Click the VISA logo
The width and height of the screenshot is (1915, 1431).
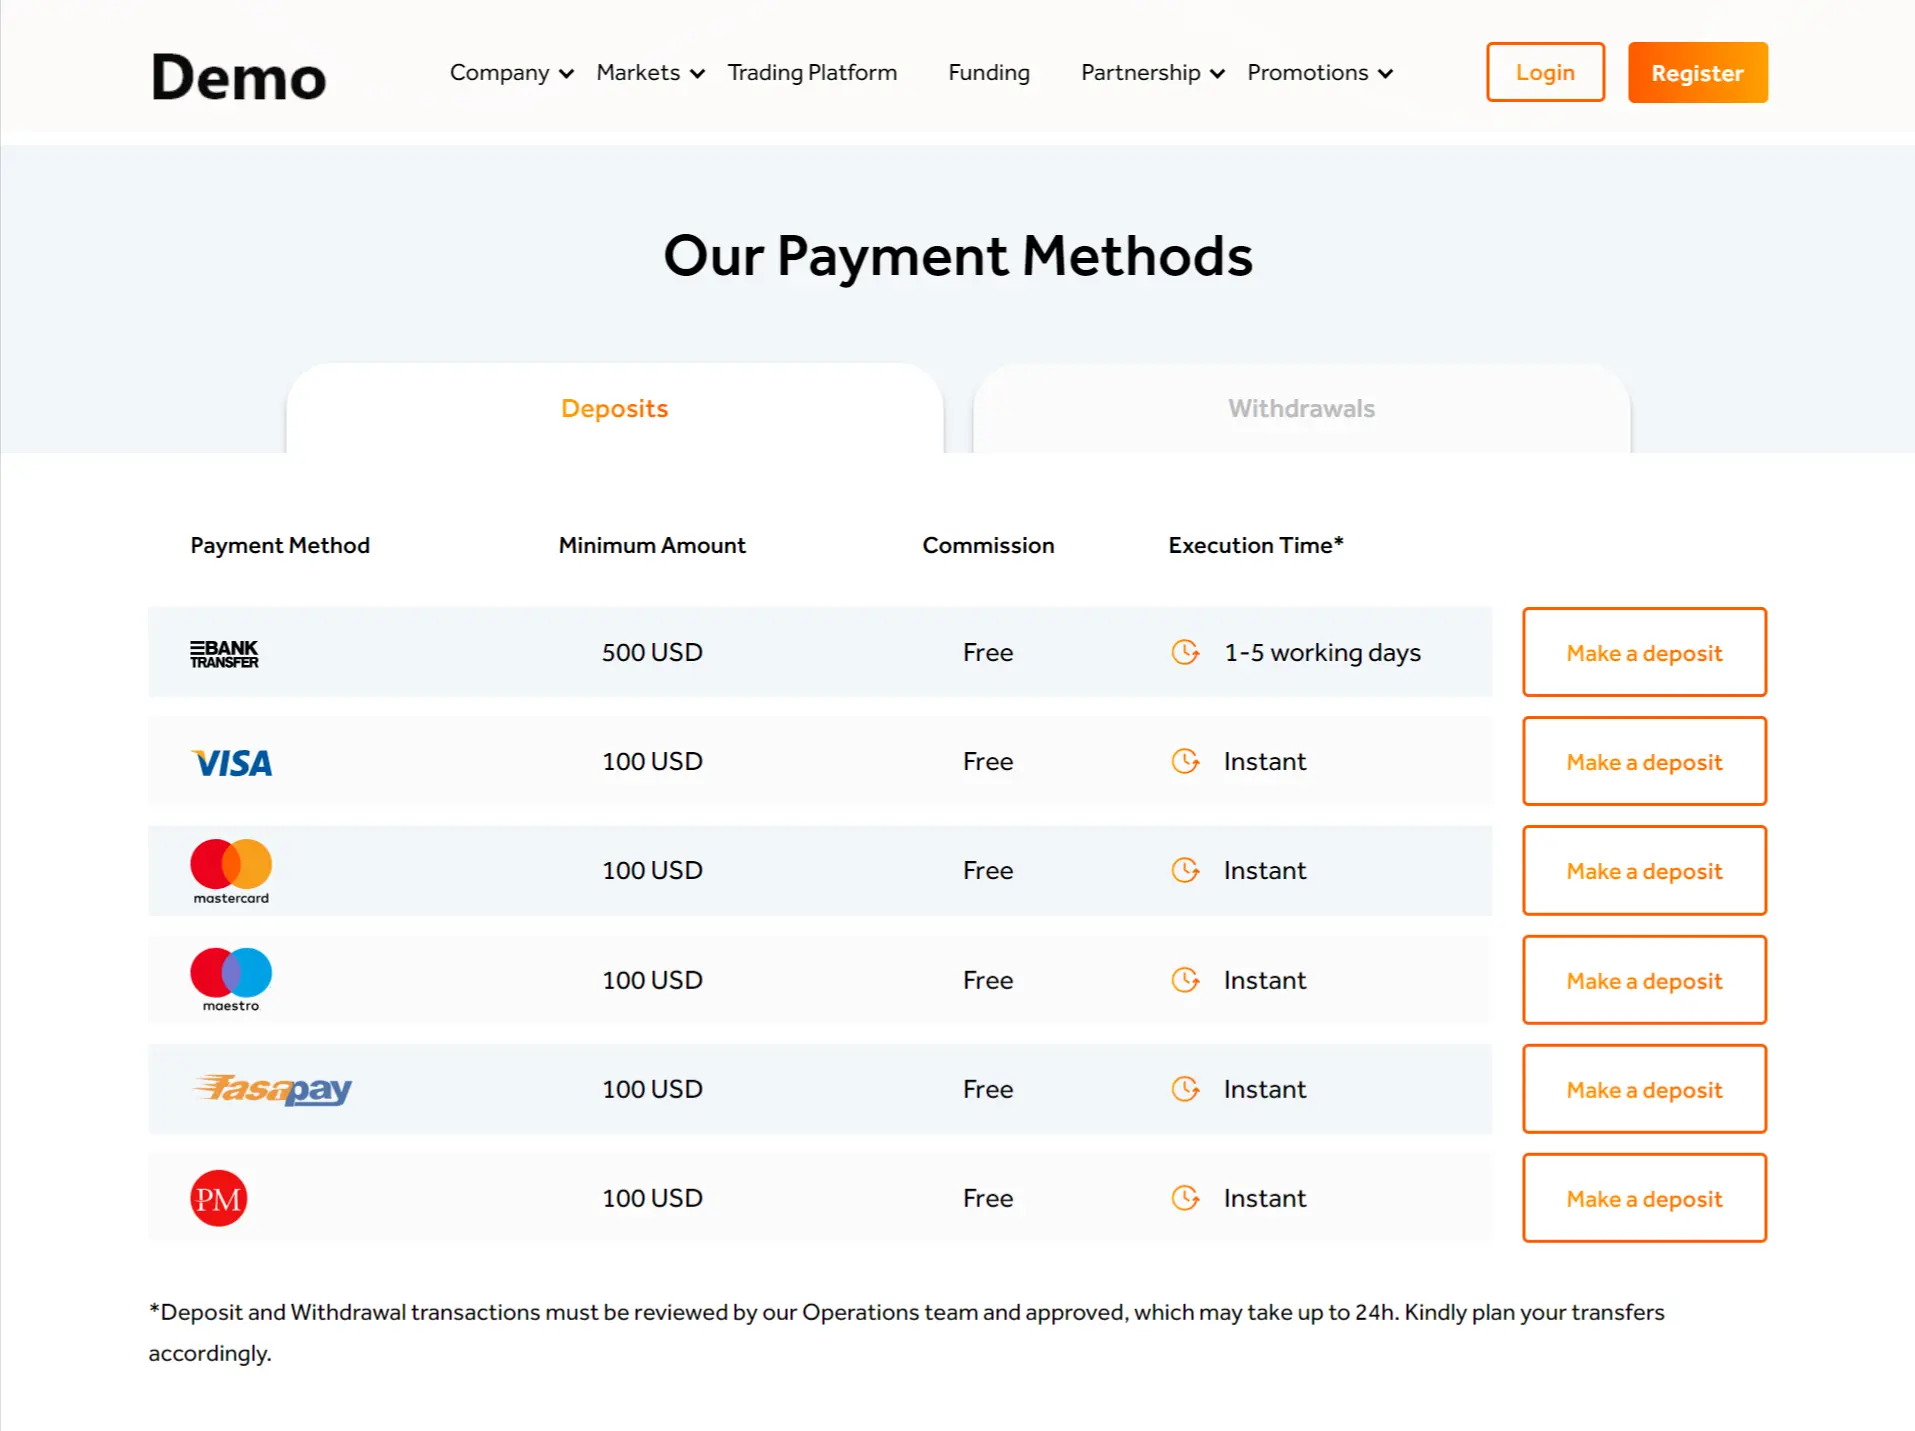pyautogui.click(x=231, y=763)
